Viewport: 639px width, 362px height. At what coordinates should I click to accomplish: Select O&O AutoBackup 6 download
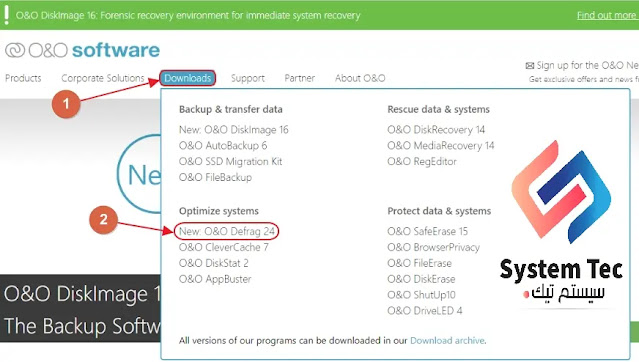(x=223, y=146)
